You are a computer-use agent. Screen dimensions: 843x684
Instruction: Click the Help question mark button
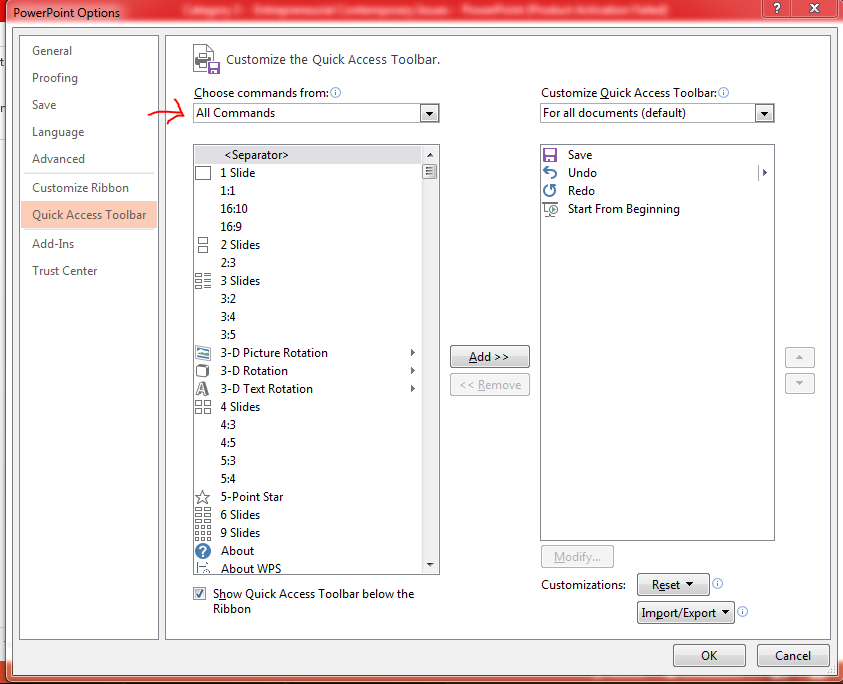point(777,8)
